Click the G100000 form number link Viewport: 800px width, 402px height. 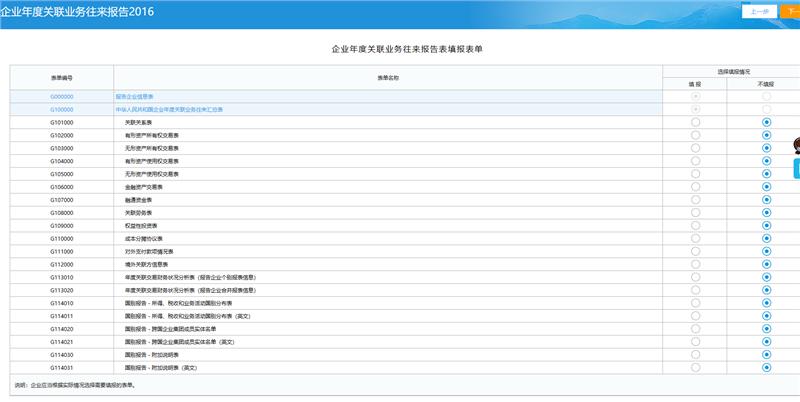(62, 109)
